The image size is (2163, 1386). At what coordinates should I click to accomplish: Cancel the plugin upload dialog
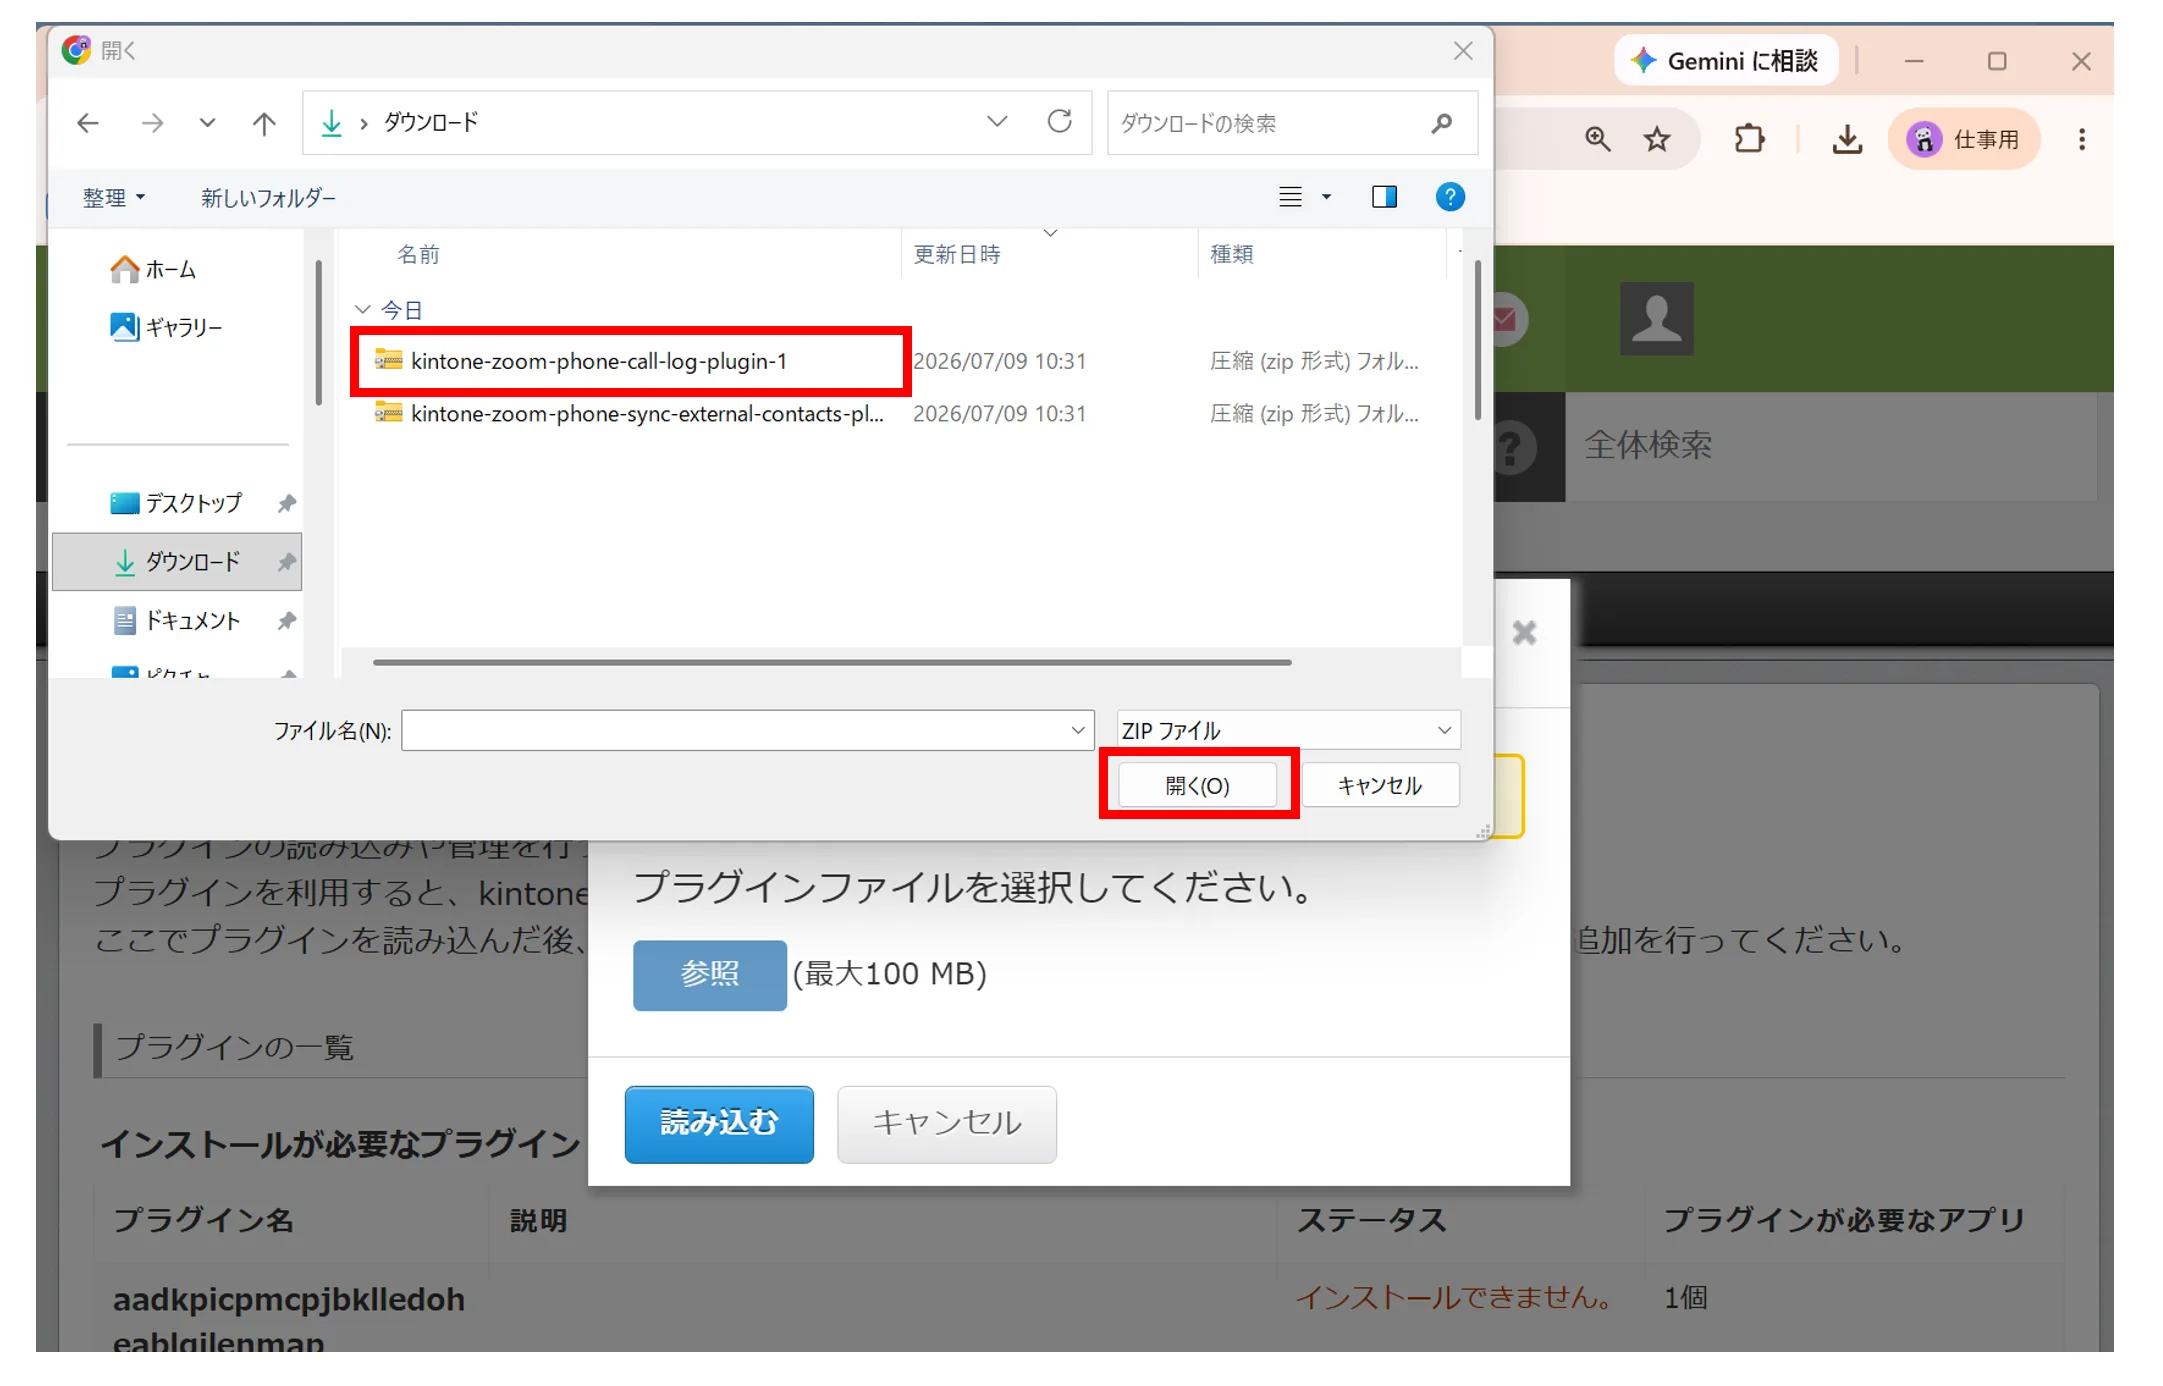pyautogui.click(x=947, y=1123)
